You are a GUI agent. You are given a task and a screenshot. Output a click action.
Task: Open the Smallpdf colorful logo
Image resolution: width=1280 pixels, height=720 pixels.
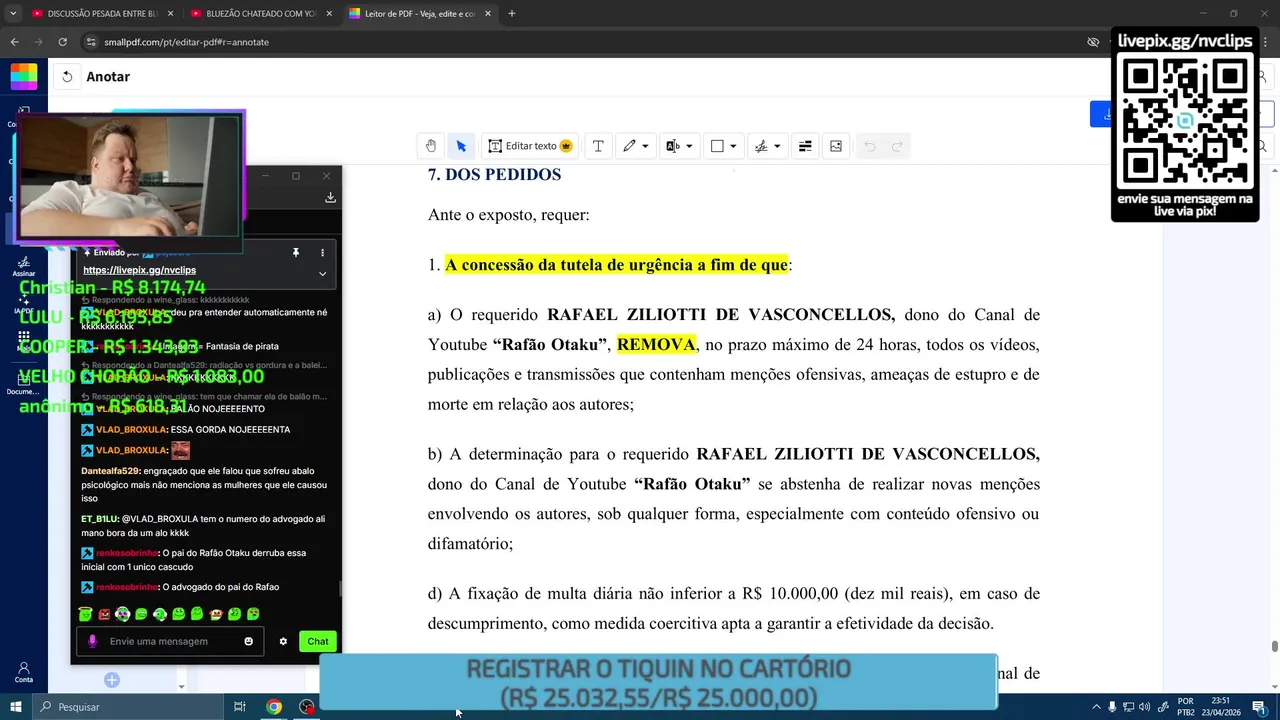tap(24, 77)
